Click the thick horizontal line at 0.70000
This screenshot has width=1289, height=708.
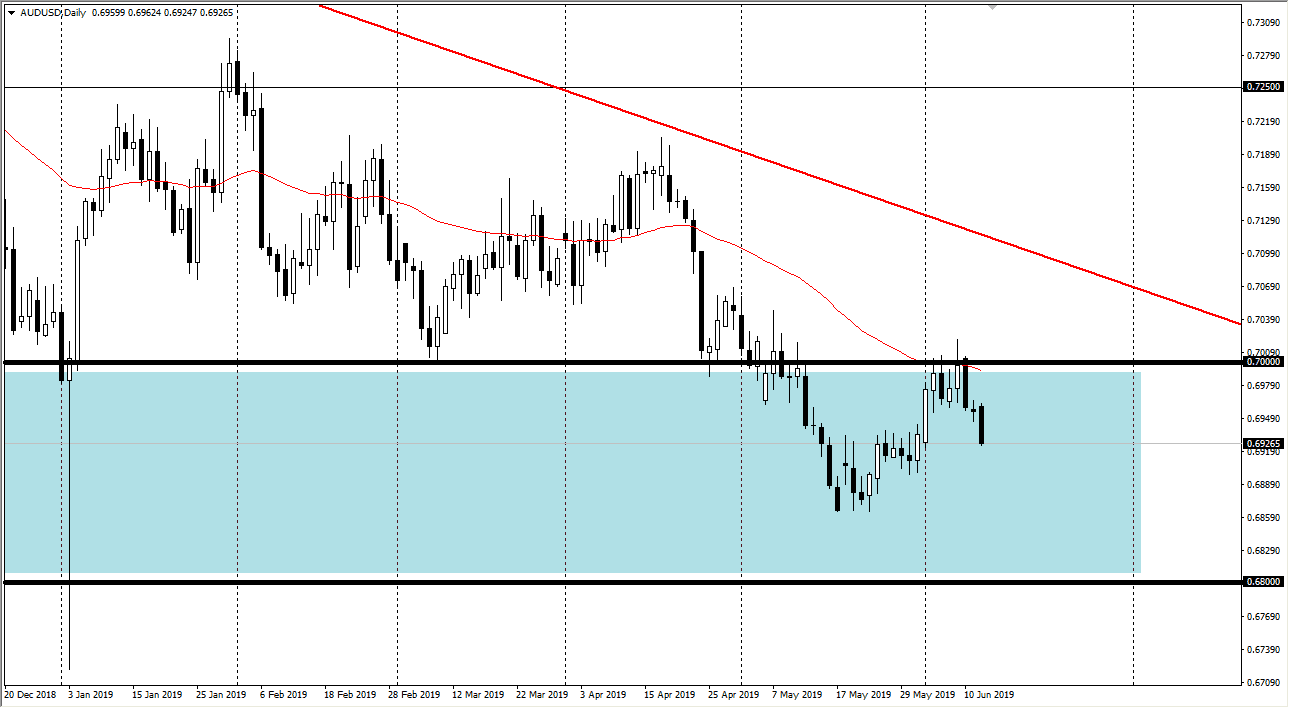tap(300, 361)
